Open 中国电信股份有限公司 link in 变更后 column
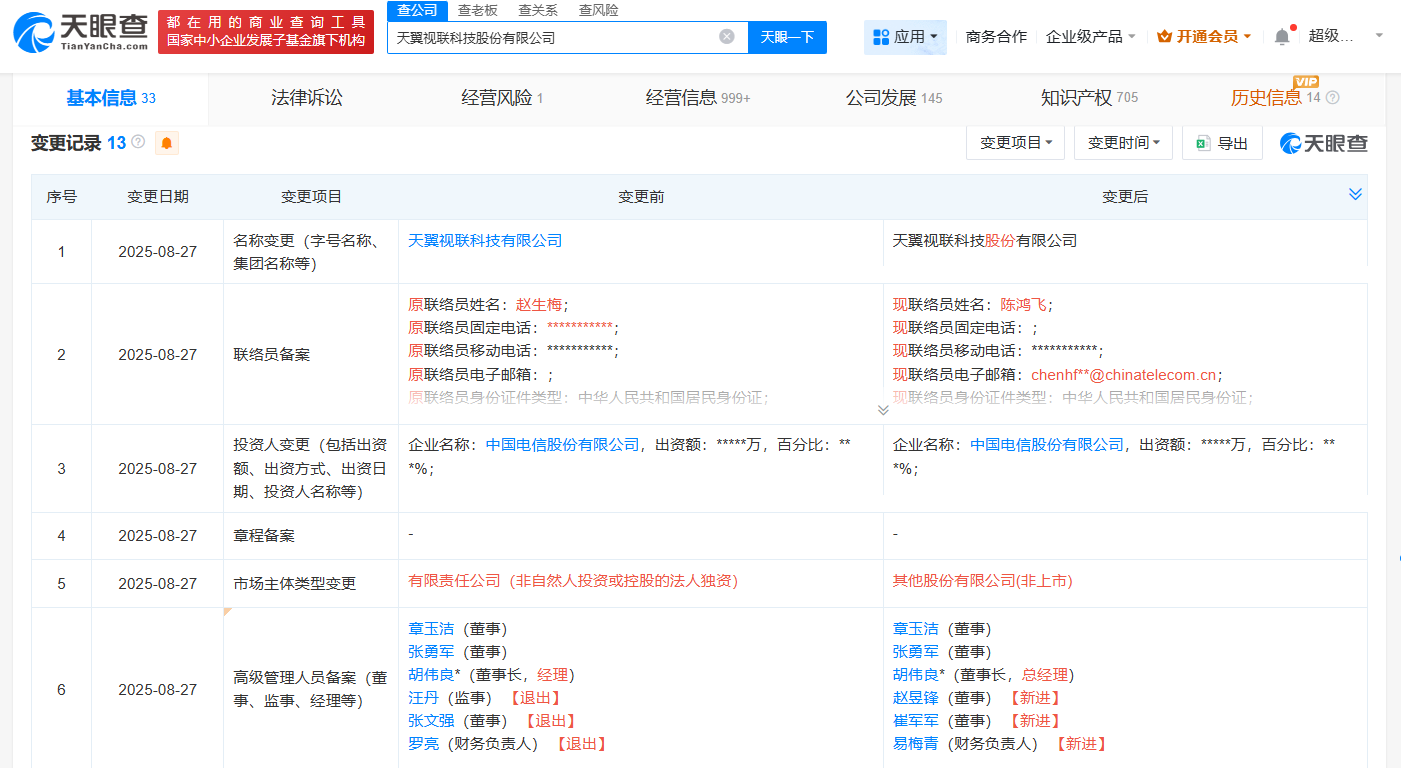This screenshot has height=768, width=1401. point(1047,445)
